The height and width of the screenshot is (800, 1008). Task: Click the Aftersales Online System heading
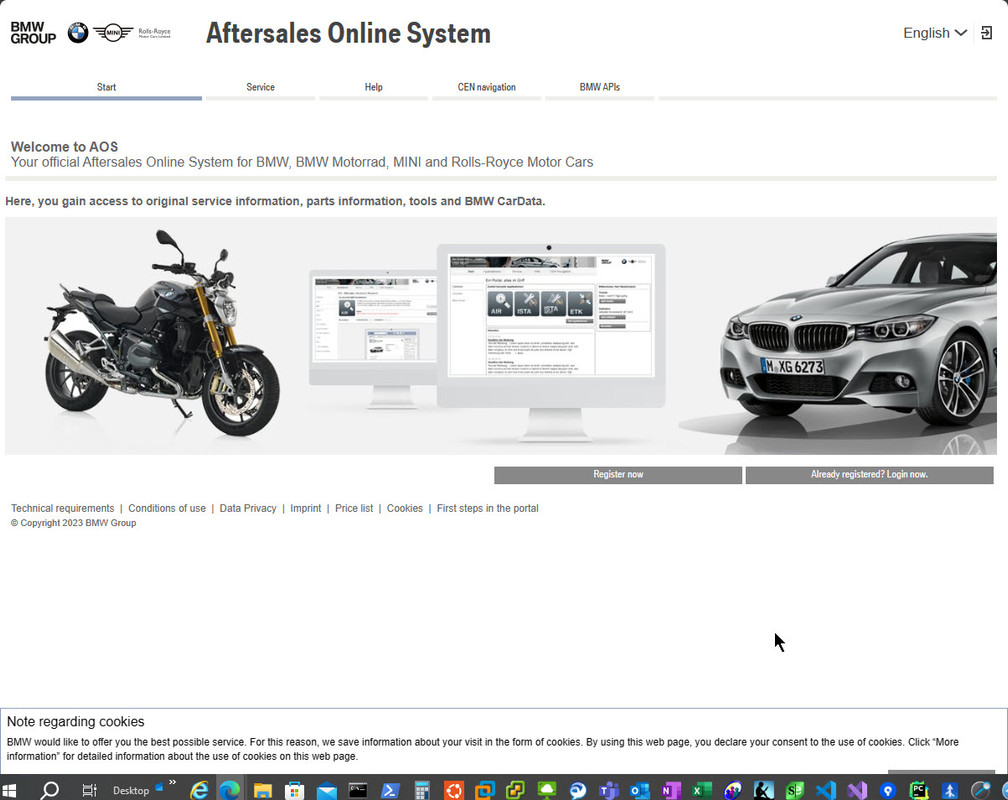click(348, 33)
